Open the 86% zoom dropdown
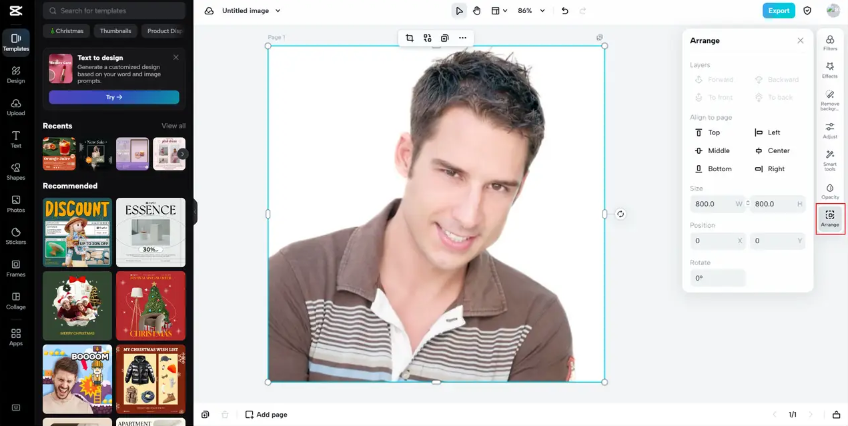The height and width of the screenshot is (426, 848). (x=531, y=11)
